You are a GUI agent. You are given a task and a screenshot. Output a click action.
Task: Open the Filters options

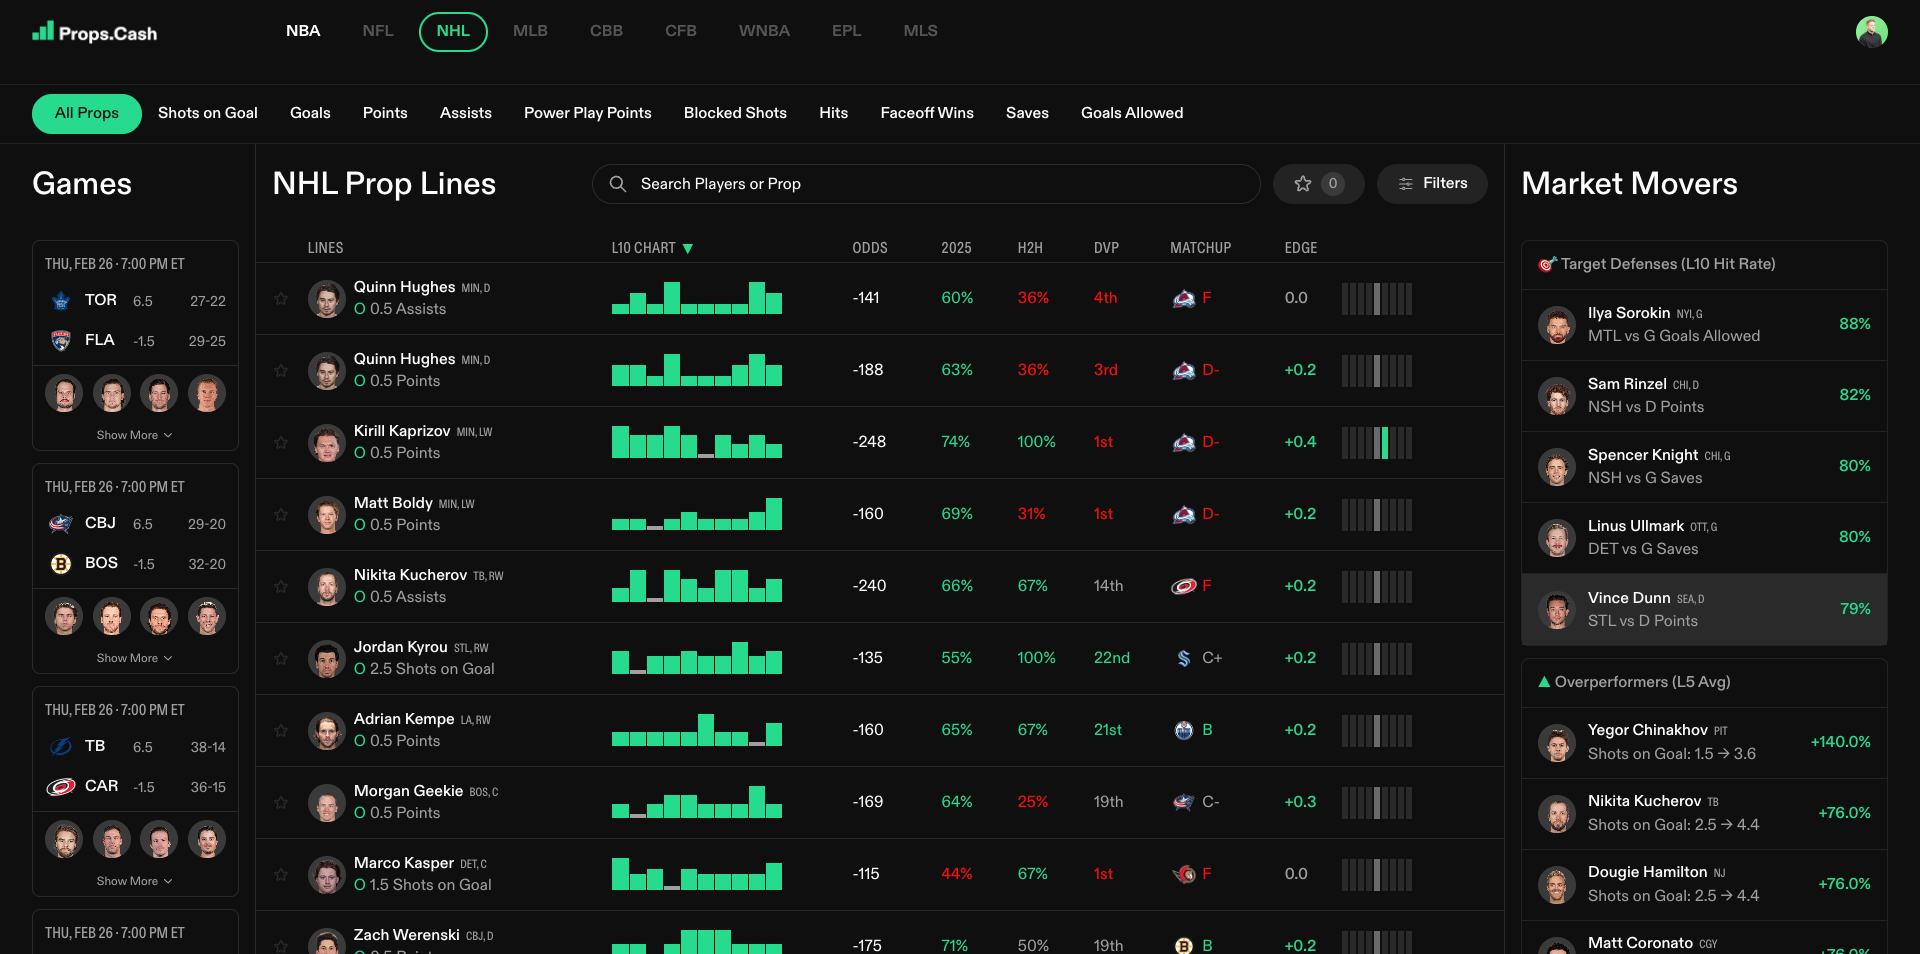(1432, 184)
